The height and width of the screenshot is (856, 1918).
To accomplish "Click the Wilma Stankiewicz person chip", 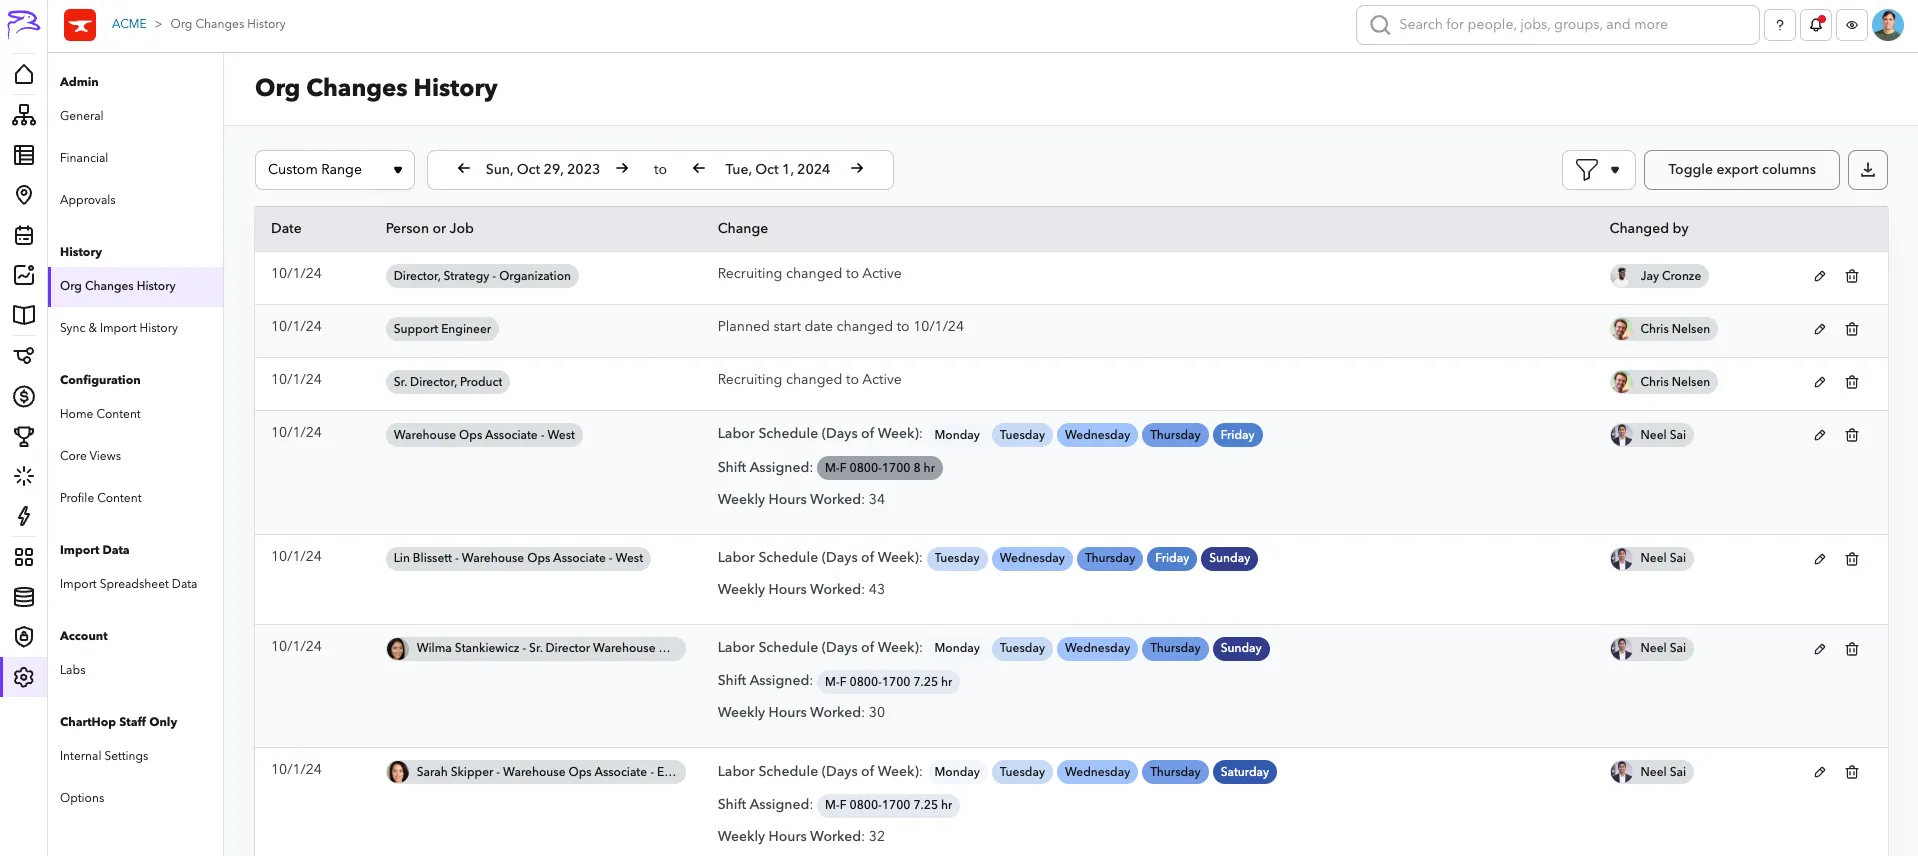I will [x=536, y=649].
